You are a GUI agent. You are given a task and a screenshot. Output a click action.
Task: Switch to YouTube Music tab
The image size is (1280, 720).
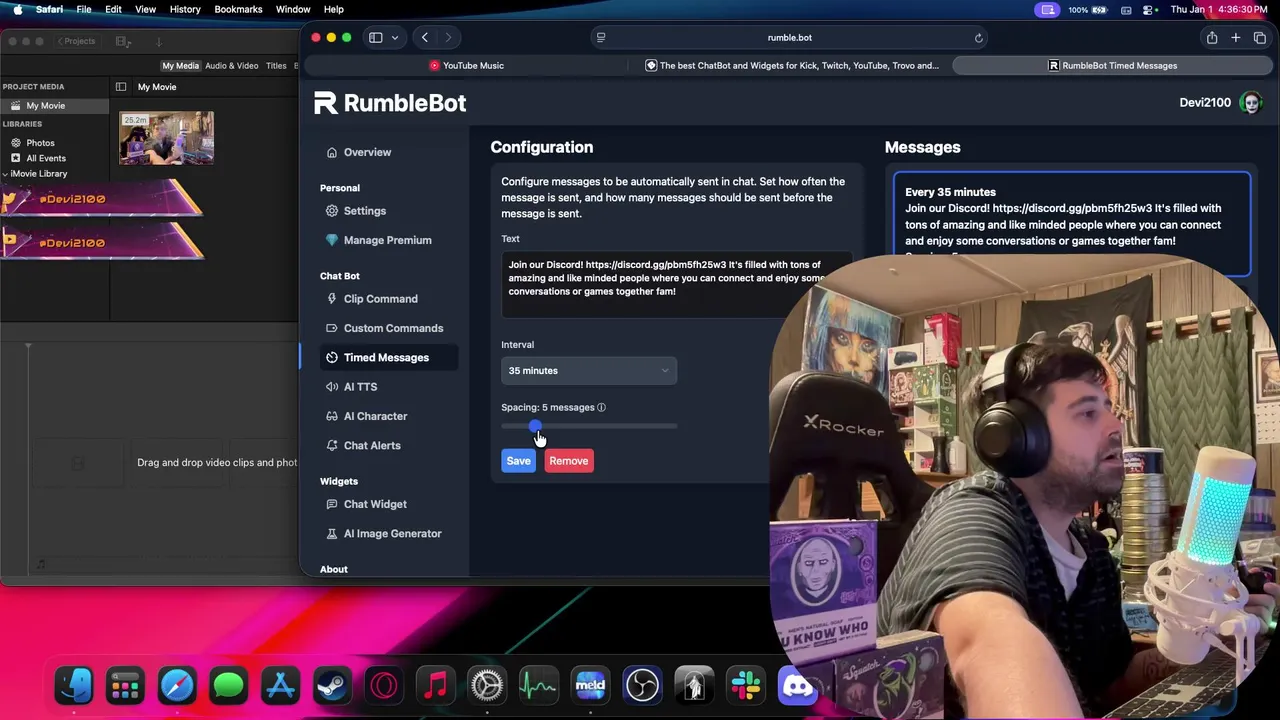pyautogui.click(x=466, y=66)
